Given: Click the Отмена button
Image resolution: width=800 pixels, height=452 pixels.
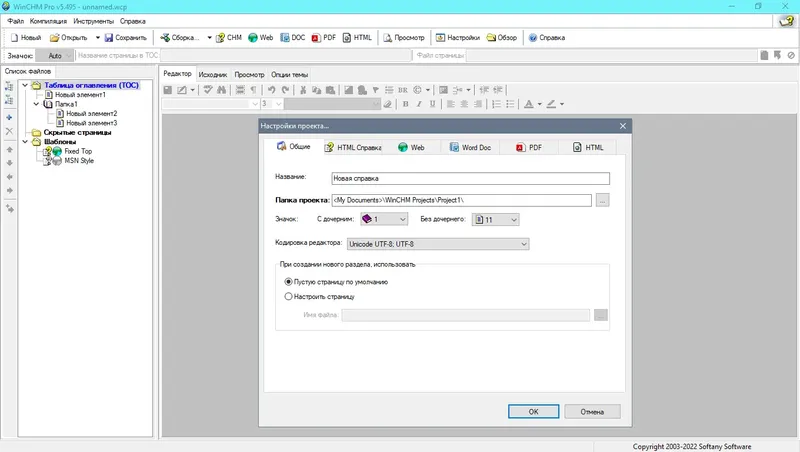Looking at the screenshot, I should 592,412.
